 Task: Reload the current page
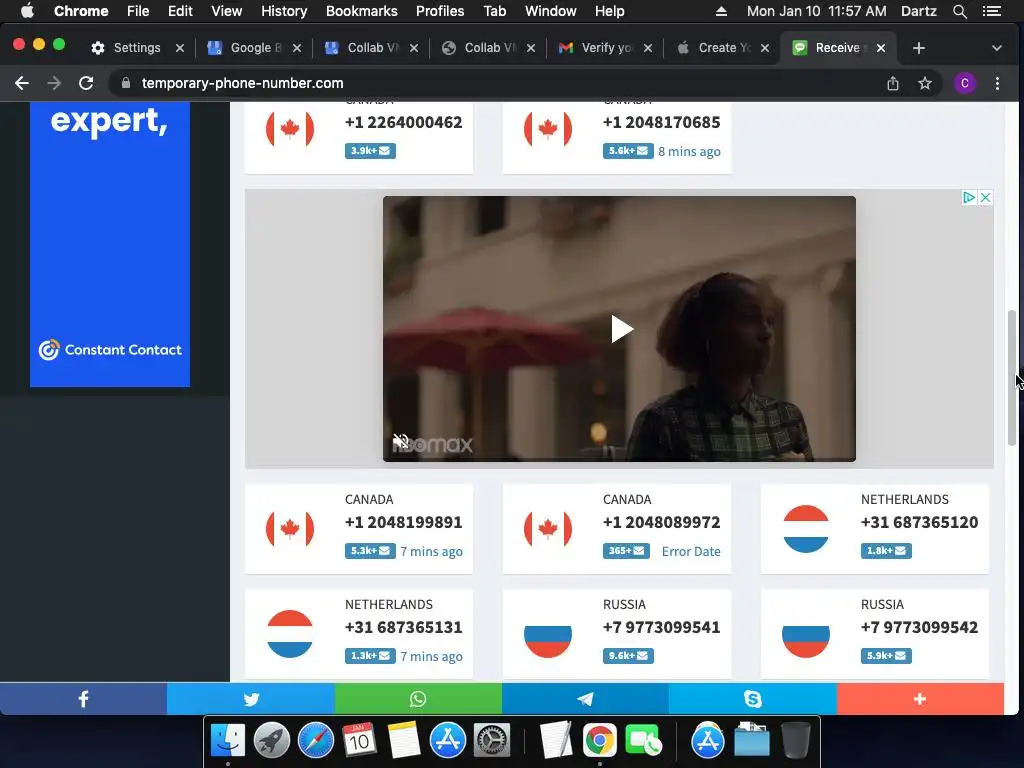86,83
